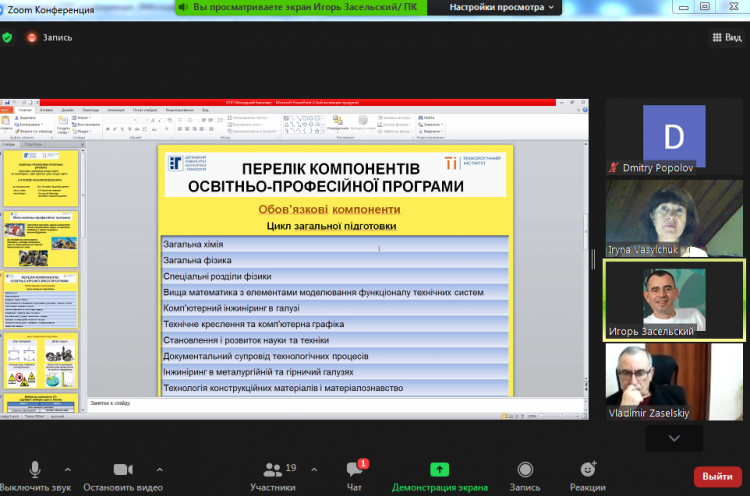Click the green encryption shield icon
This screenshot has width=750, height=496.
pos(8,38)
